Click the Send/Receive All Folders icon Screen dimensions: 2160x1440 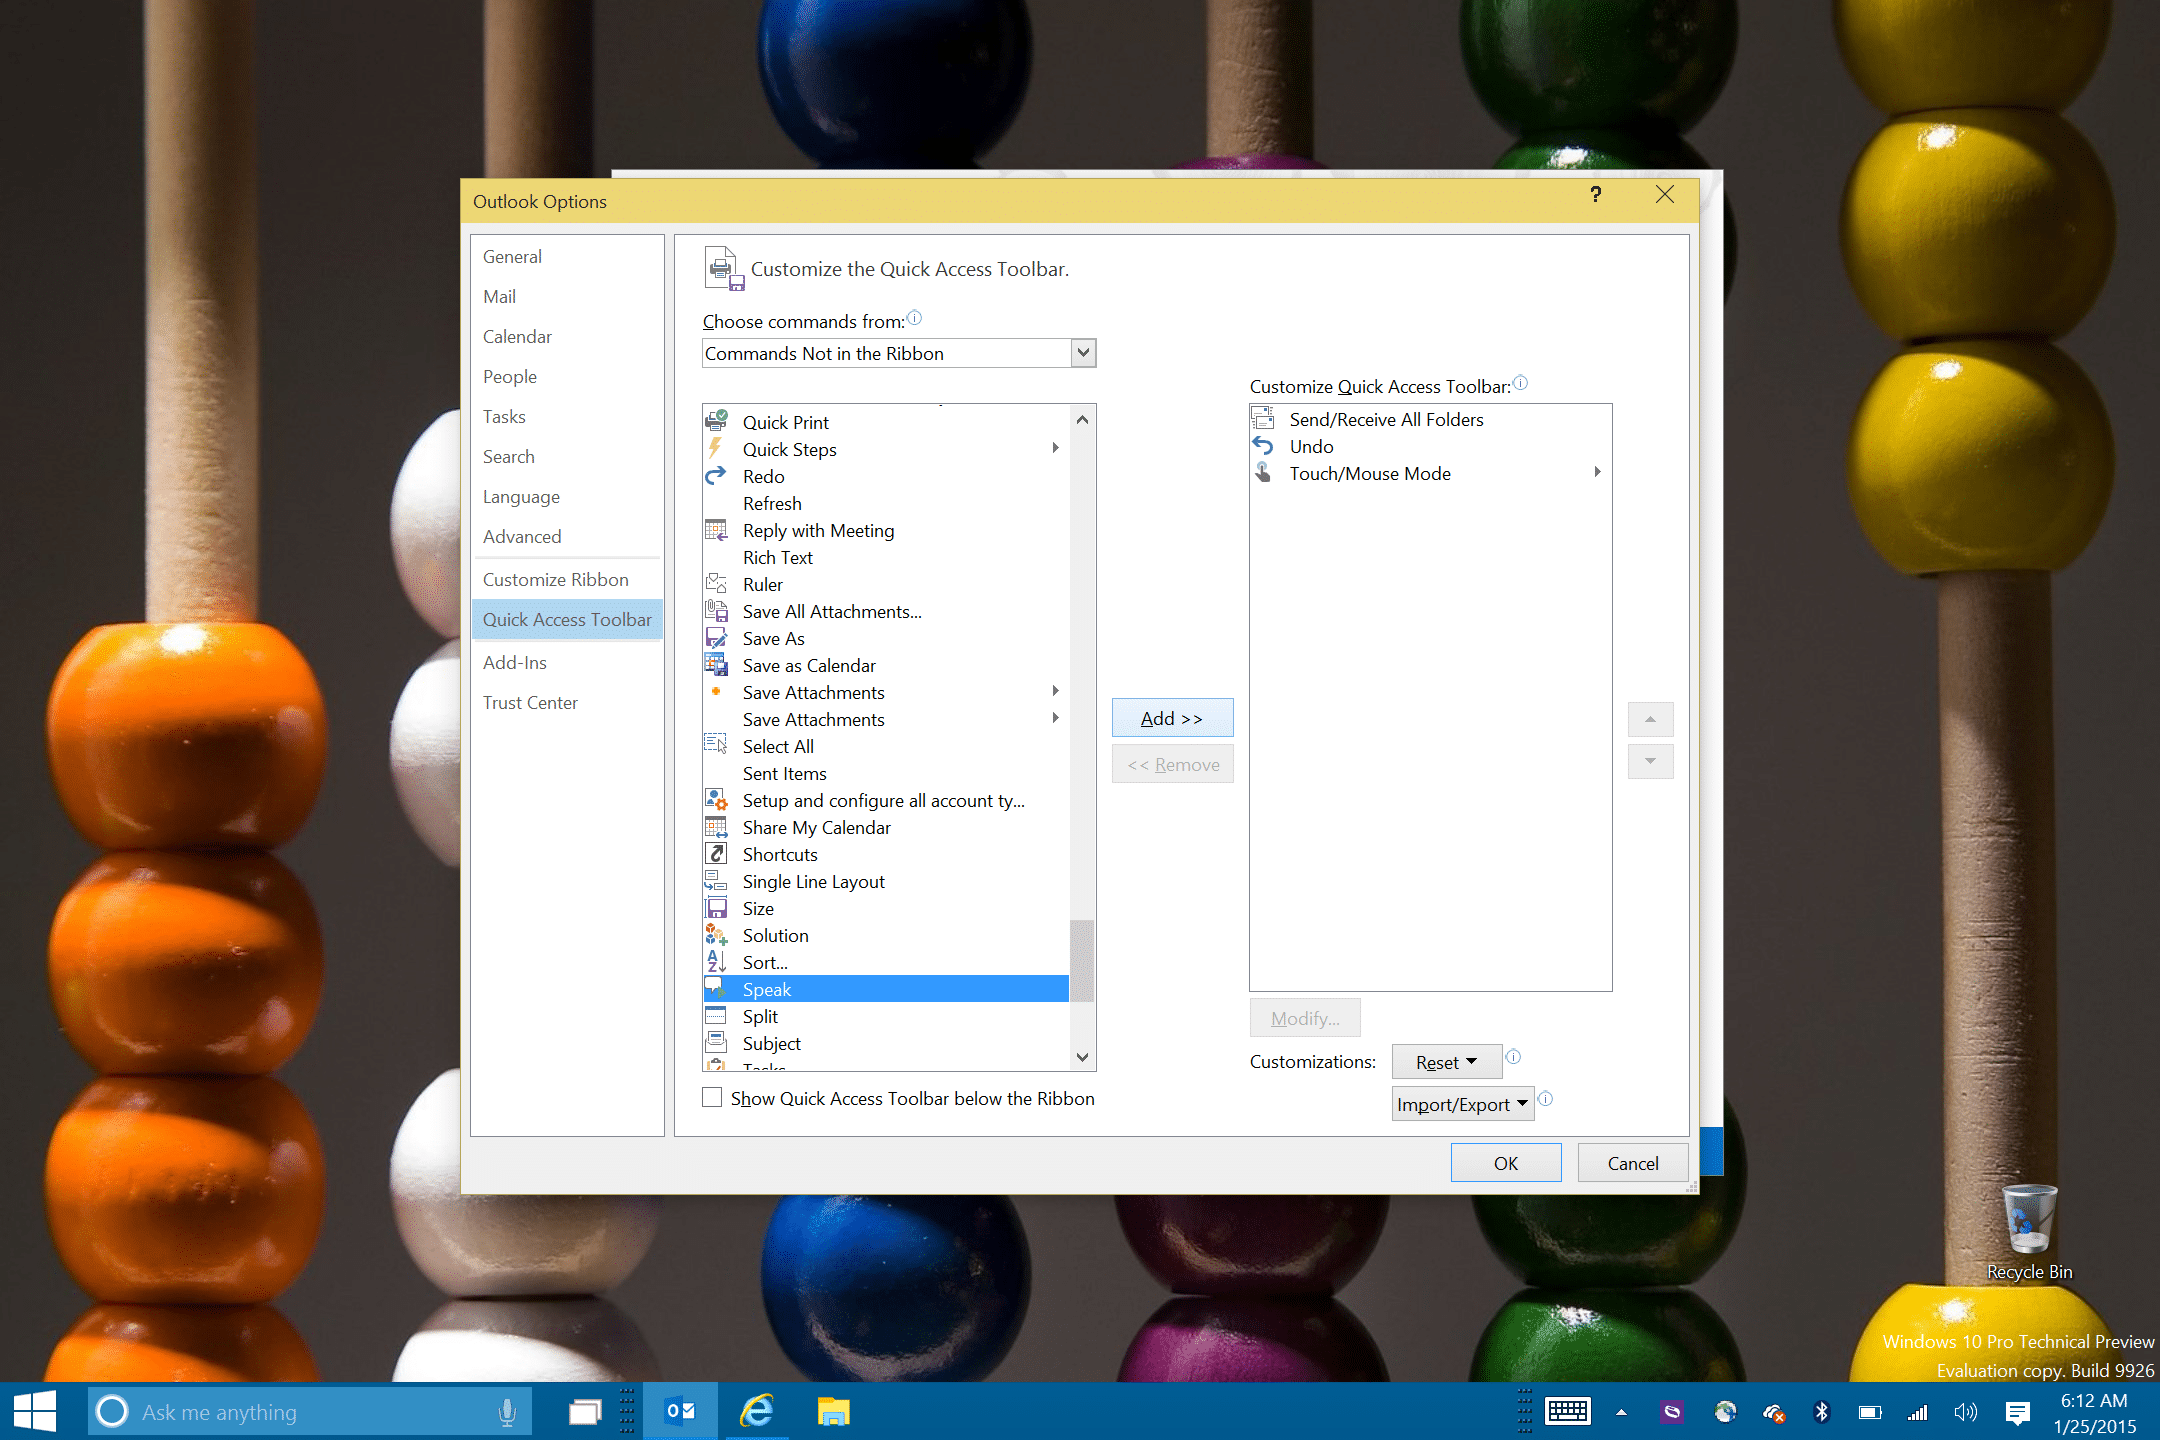click(1263, 418)
